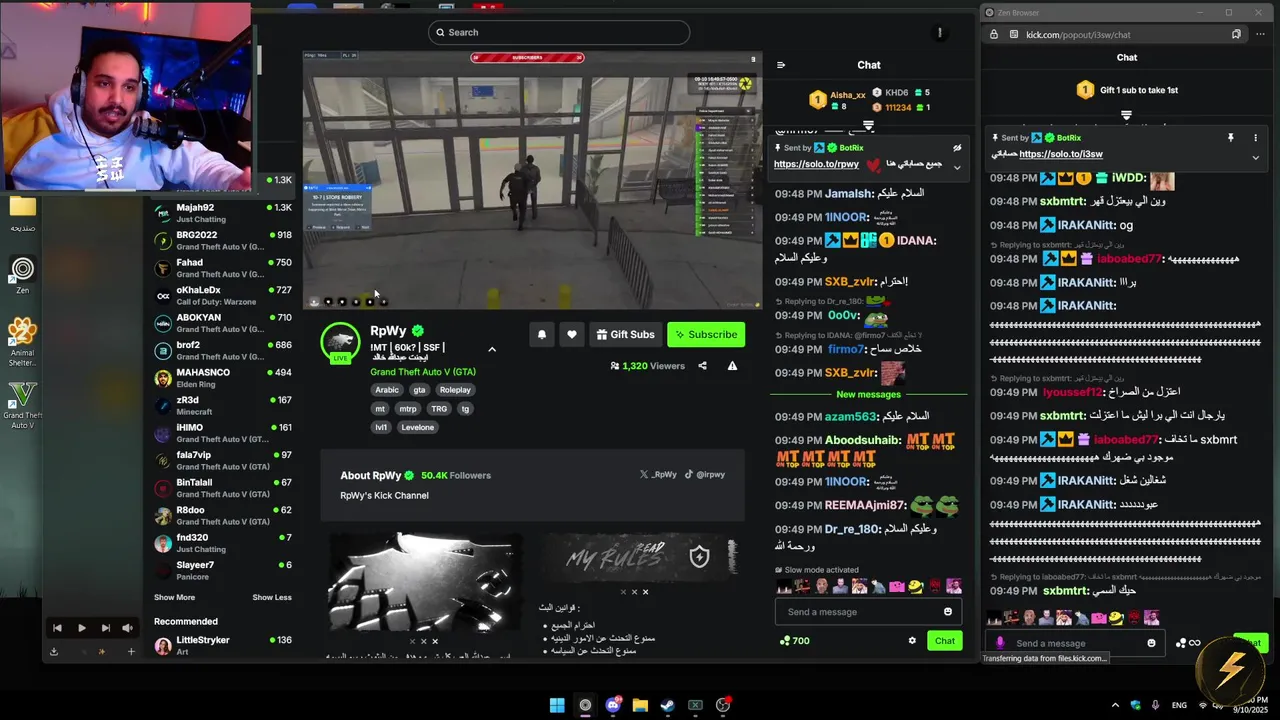Click the pin icon in popout chat's pinned message
This screenshot has width=1280, height=720.
click(1230, 138)
